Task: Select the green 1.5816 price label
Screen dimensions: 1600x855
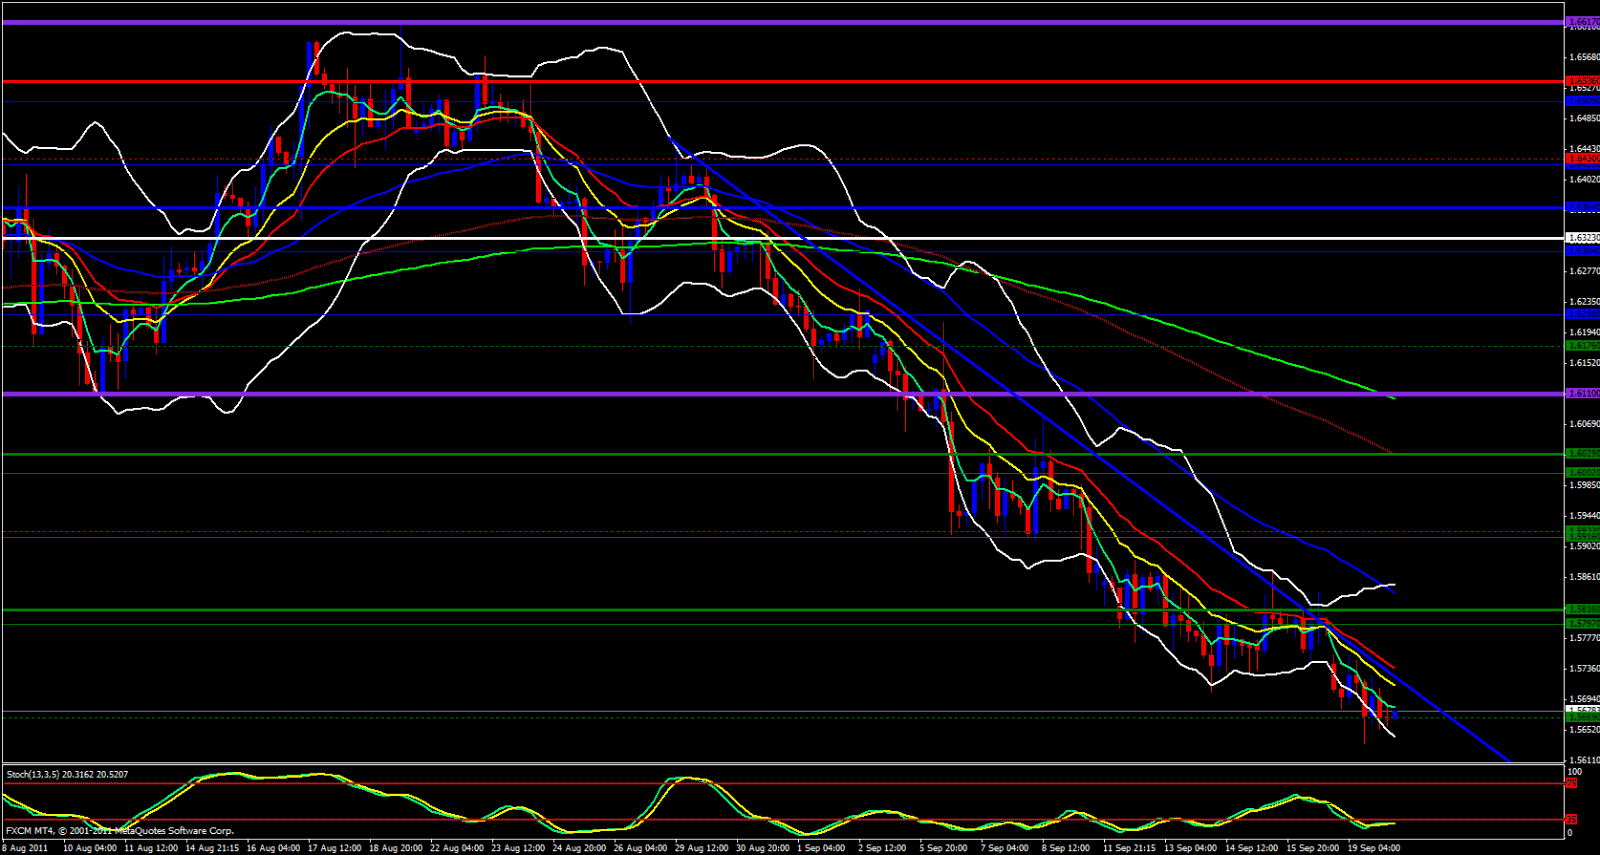Action: pyautogui.click(x=1582, y=609)
